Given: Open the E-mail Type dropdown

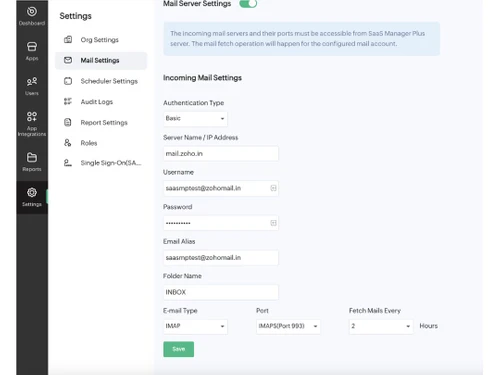Looking at the screenshot, I should 195,326.
